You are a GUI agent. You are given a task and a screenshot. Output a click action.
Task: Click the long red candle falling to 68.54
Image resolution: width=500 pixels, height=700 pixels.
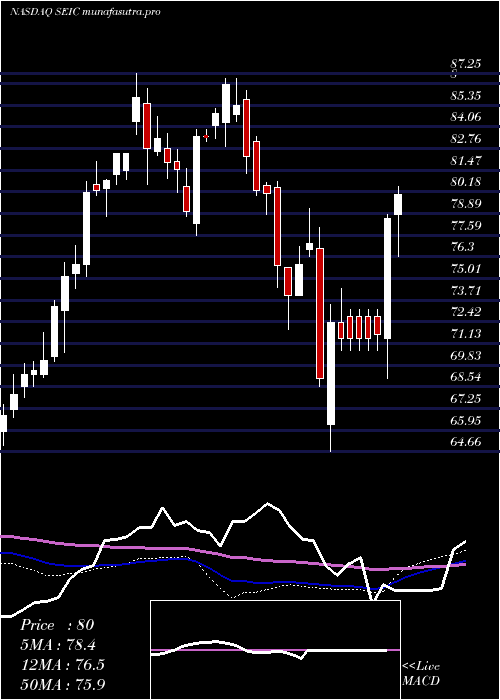click(320, 313)
